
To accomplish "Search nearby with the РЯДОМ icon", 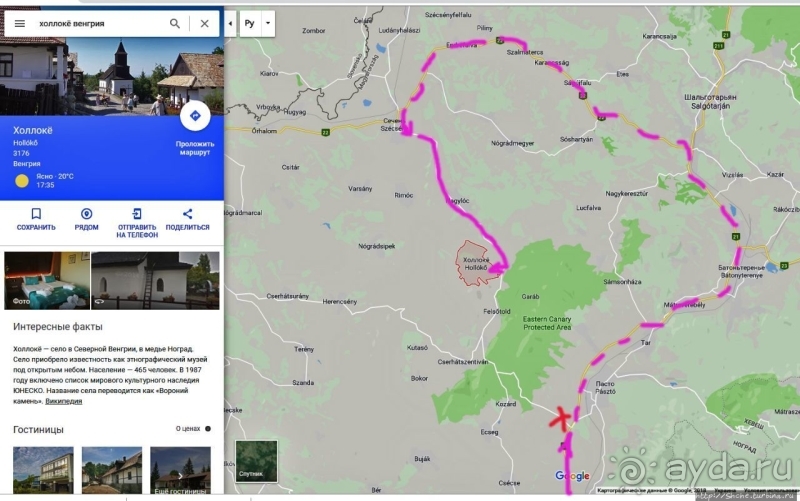I will point(86,214).
